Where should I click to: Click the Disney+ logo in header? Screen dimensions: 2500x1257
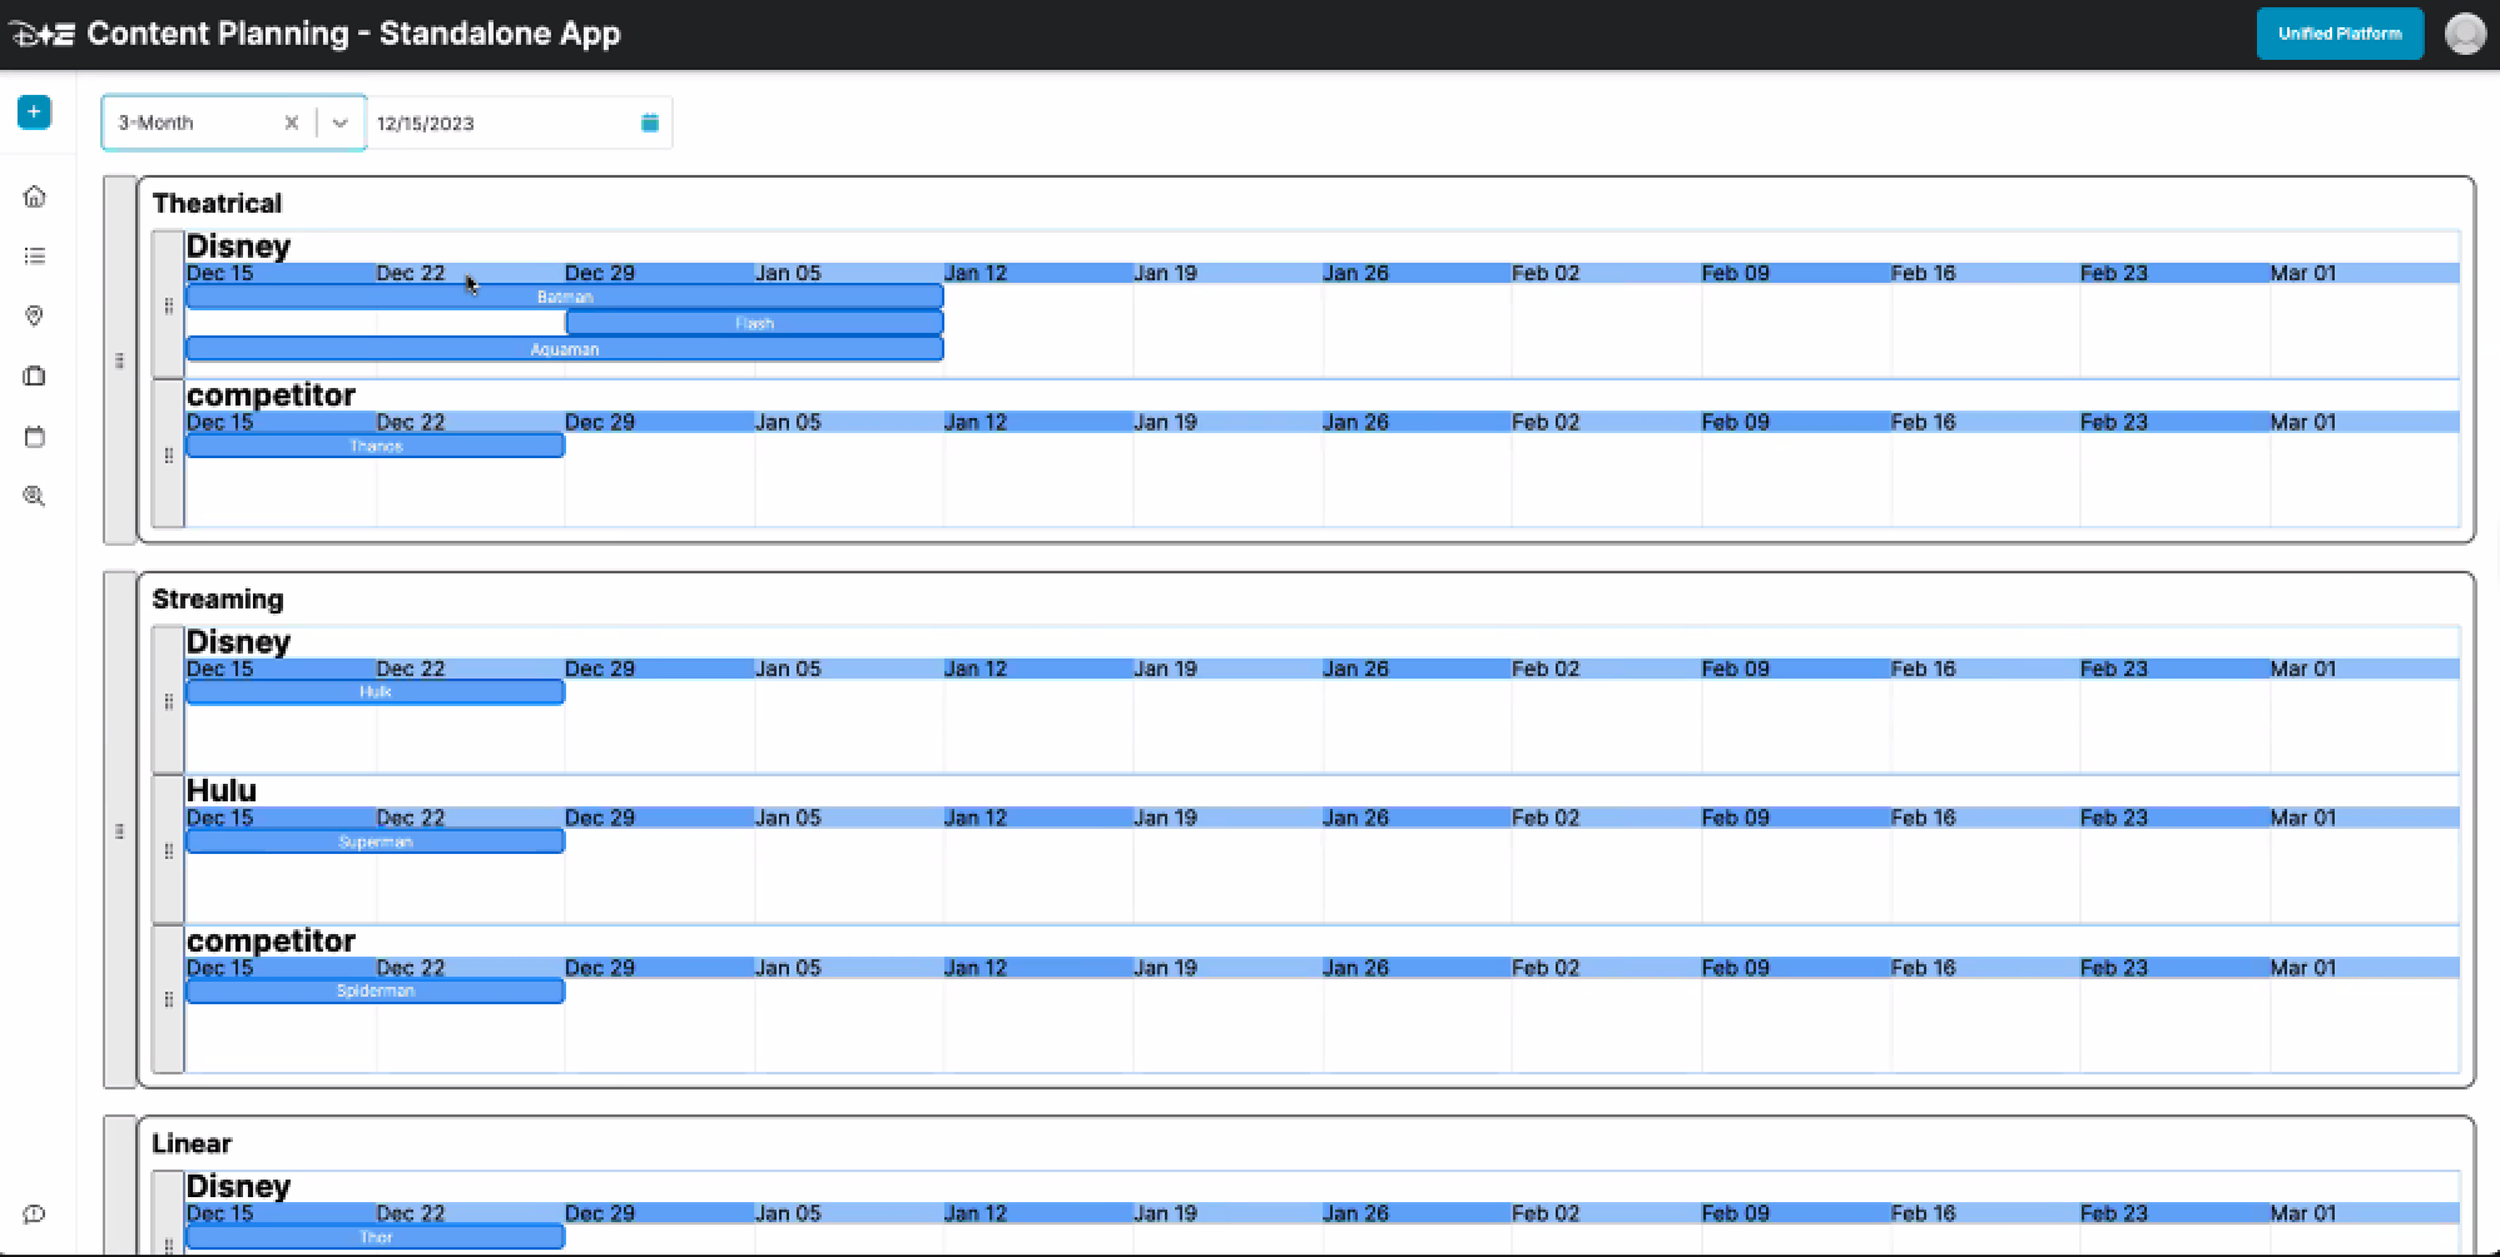42,34
